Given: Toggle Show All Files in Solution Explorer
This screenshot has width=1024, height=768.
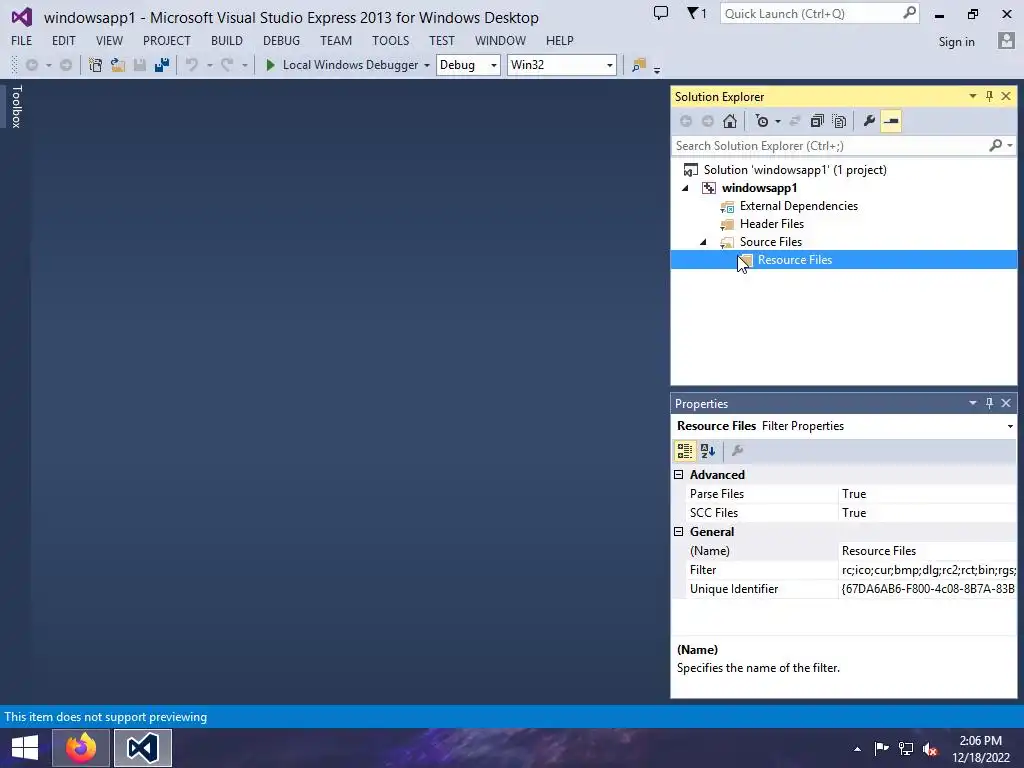Looking at the screenshot, I should (x=839, y=121).
